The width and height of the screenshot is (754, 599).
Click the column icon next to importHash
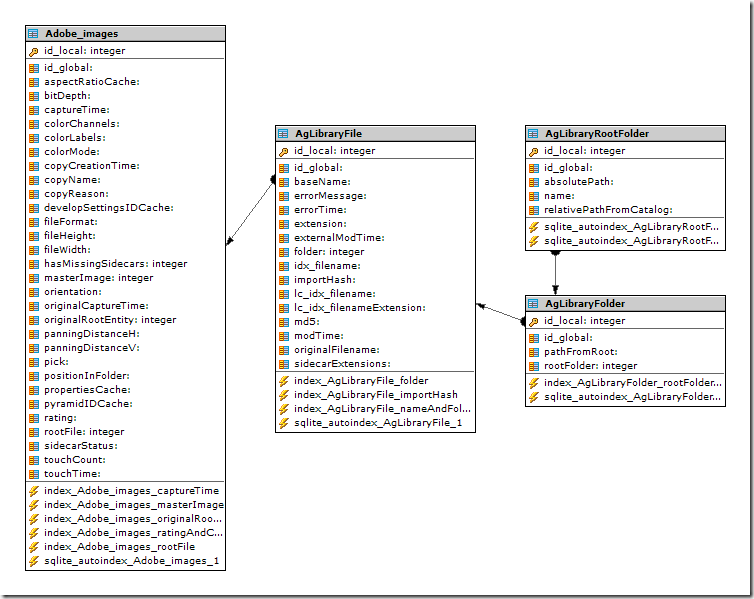pyautogui.click(x=284, y=280)
